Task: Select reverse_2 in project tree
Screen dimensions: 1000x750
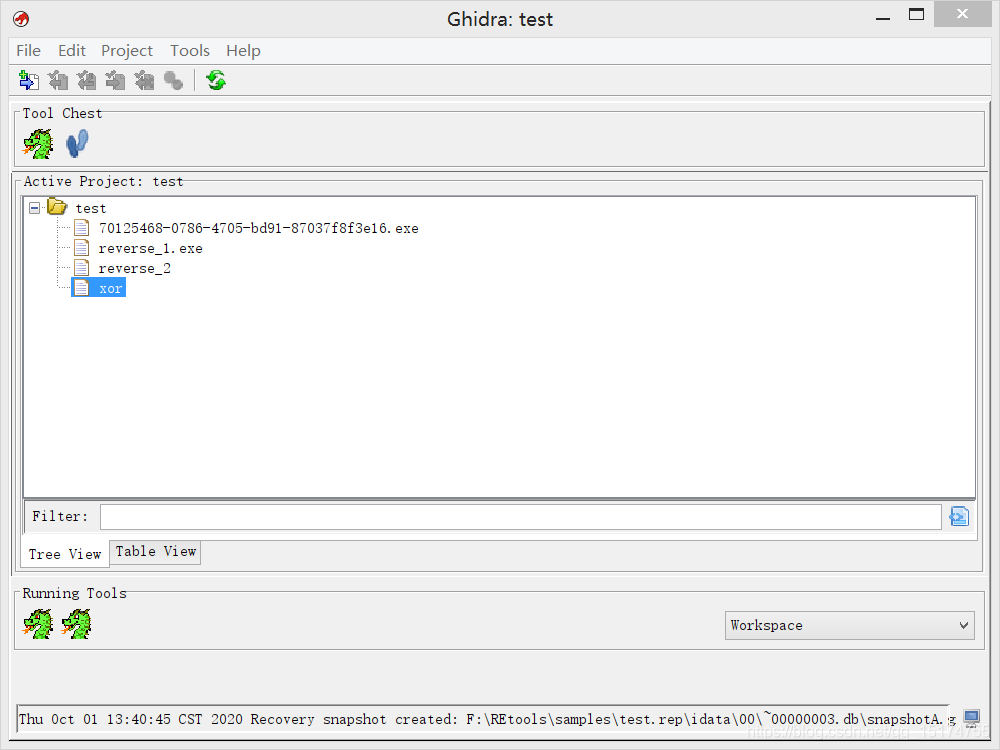Action: (135, 268)
